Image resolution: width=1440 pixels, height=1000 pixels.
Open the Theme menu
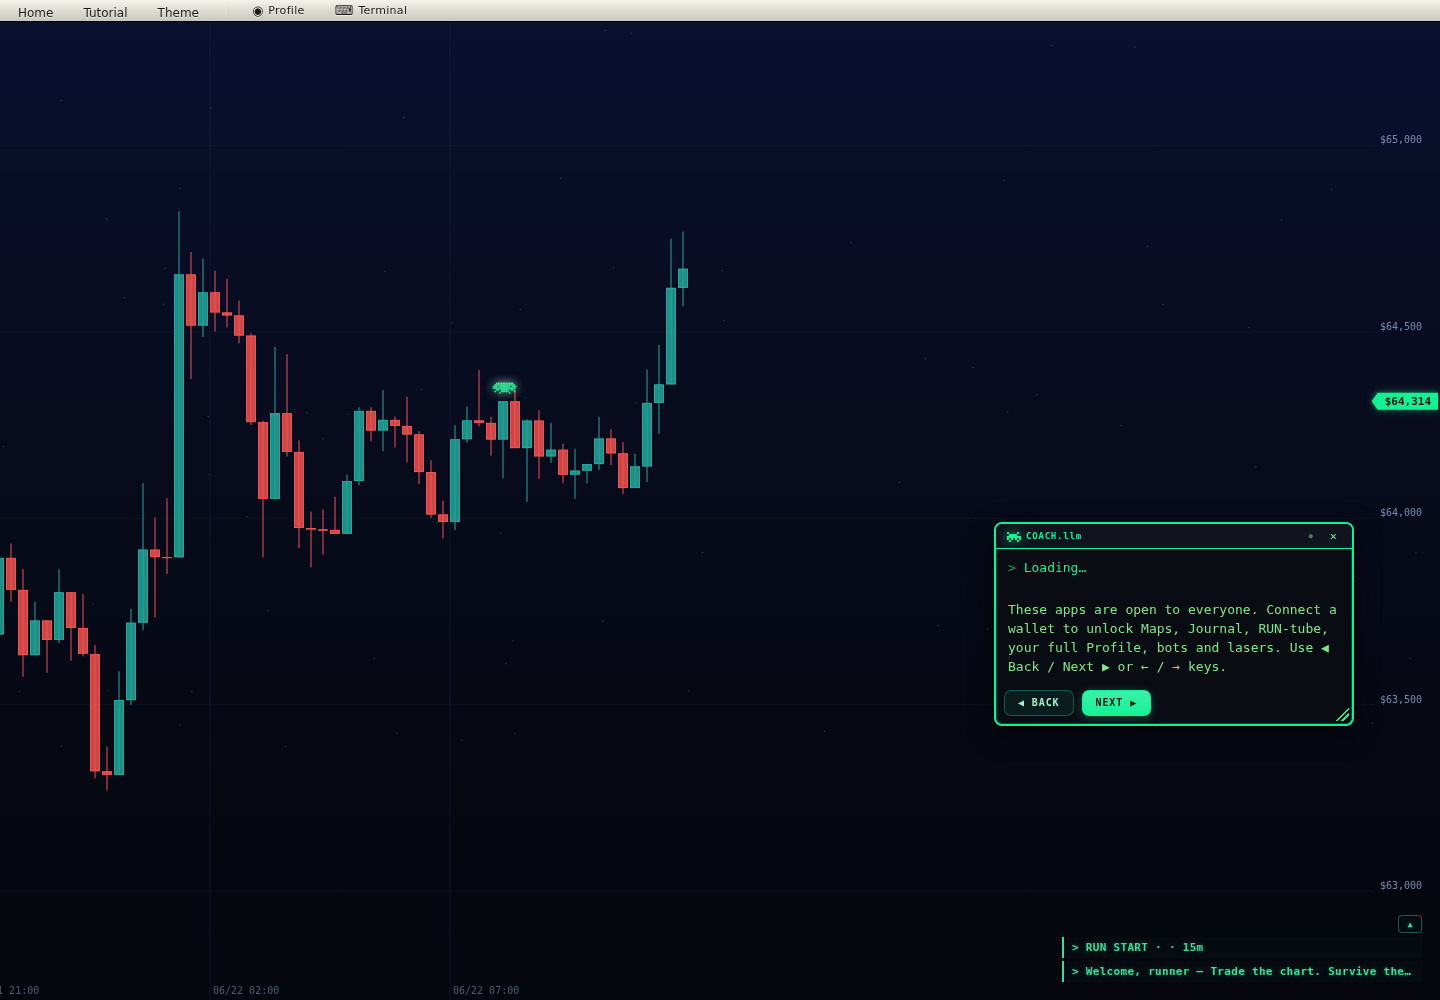[x=178, y=12]
